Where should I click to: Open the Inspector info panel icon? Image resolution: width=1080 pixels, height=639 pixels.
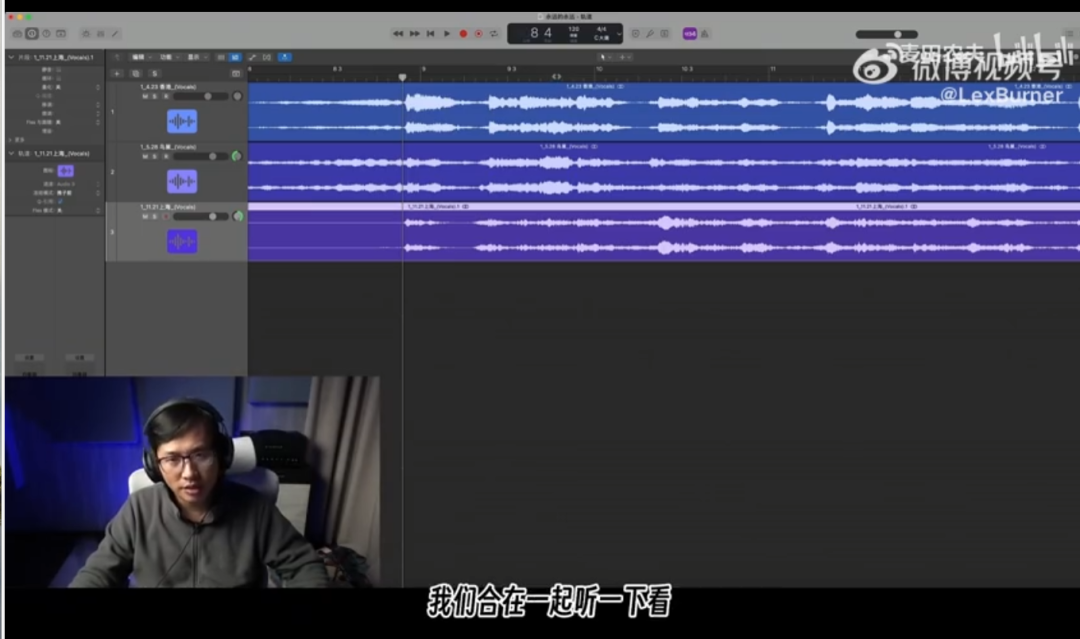(x=32, y=33)
